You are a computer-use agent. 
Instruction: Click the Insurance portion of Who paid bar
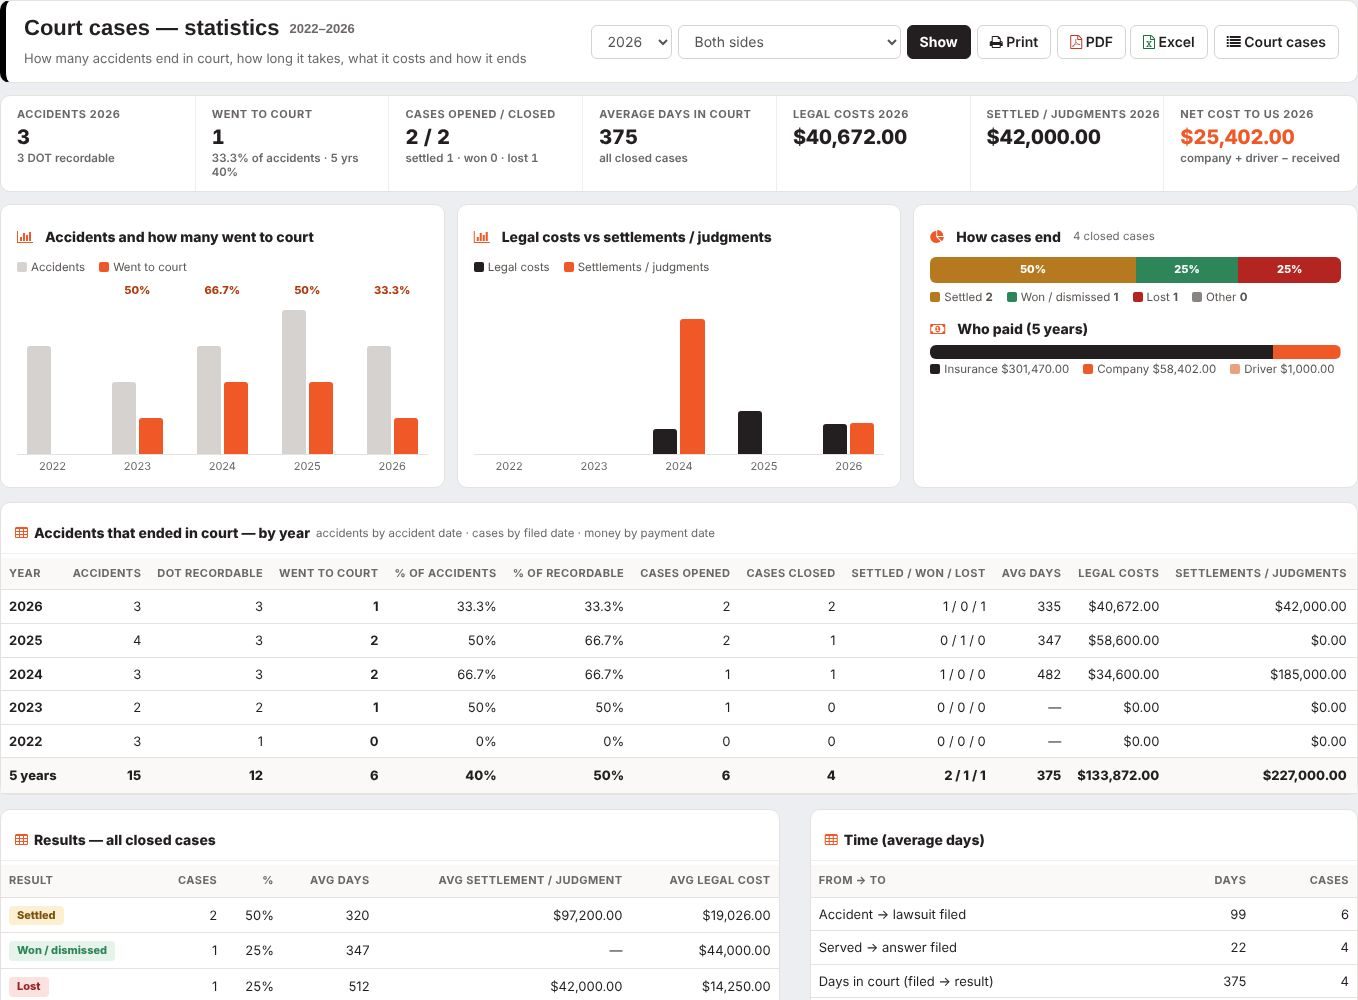[1101, 352]
